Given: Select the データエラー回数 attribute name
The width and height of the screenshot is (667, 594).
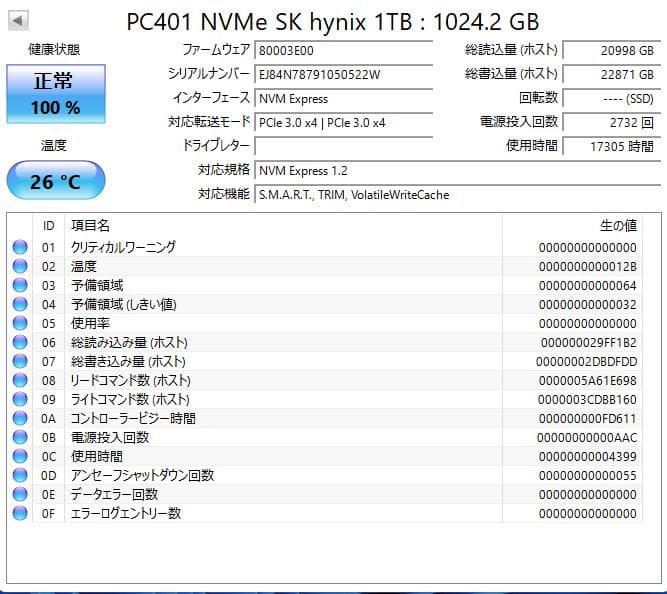Looking at the screenshot, I should [114, 494].
